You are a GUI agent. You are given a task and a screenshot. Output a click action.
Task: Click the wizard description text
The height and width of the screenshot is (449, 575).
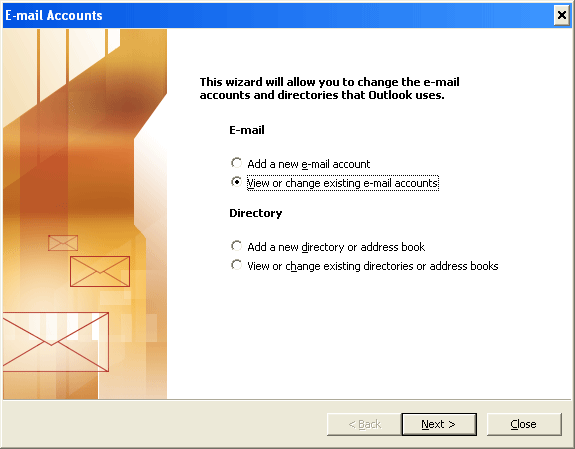[x=329, y=88]
